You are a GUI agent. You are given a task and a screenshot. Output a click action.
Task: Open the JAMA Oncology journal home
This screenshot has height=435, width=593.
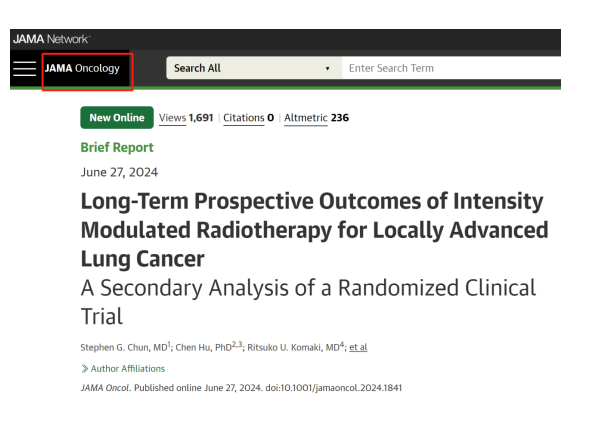(82, 68)
